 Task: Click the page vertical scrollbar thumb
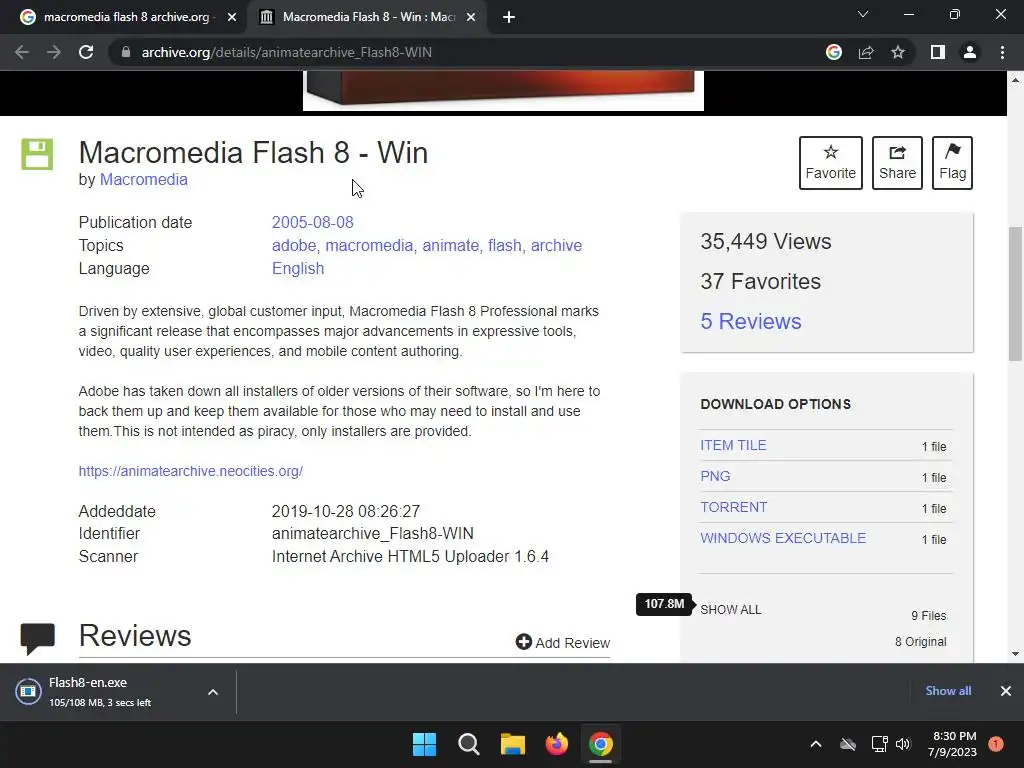point(1015,293)
